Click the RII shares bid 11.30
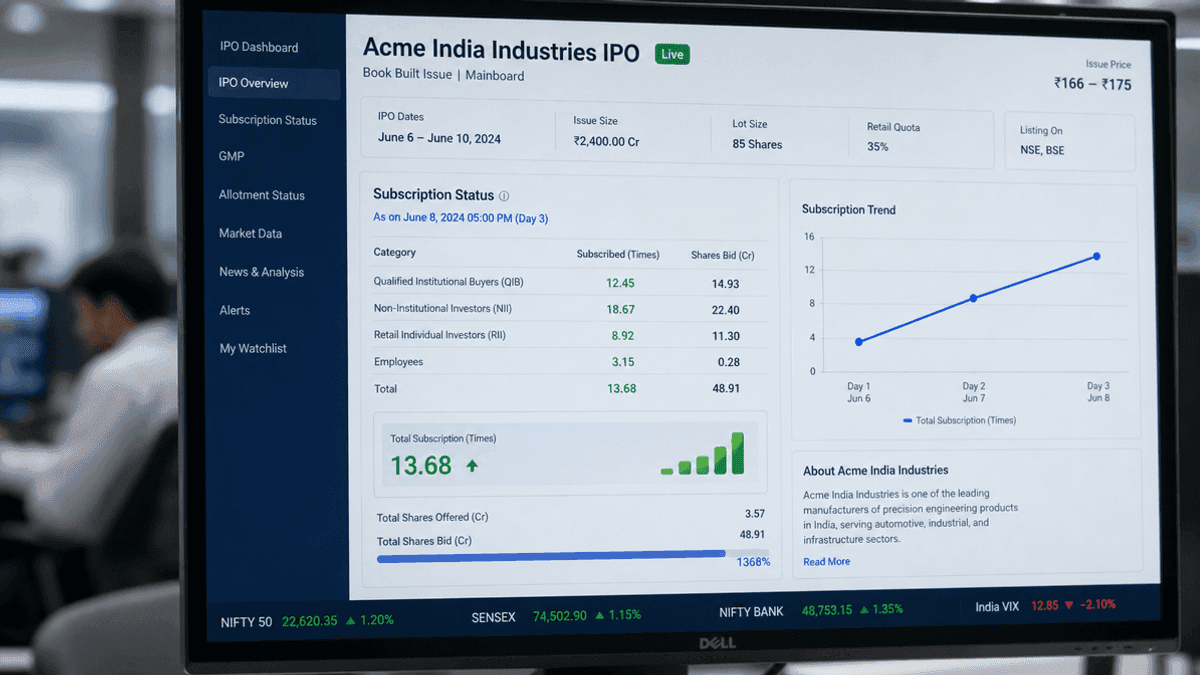This screenshot has width=1200, height=675. click(x=725, y=337)
